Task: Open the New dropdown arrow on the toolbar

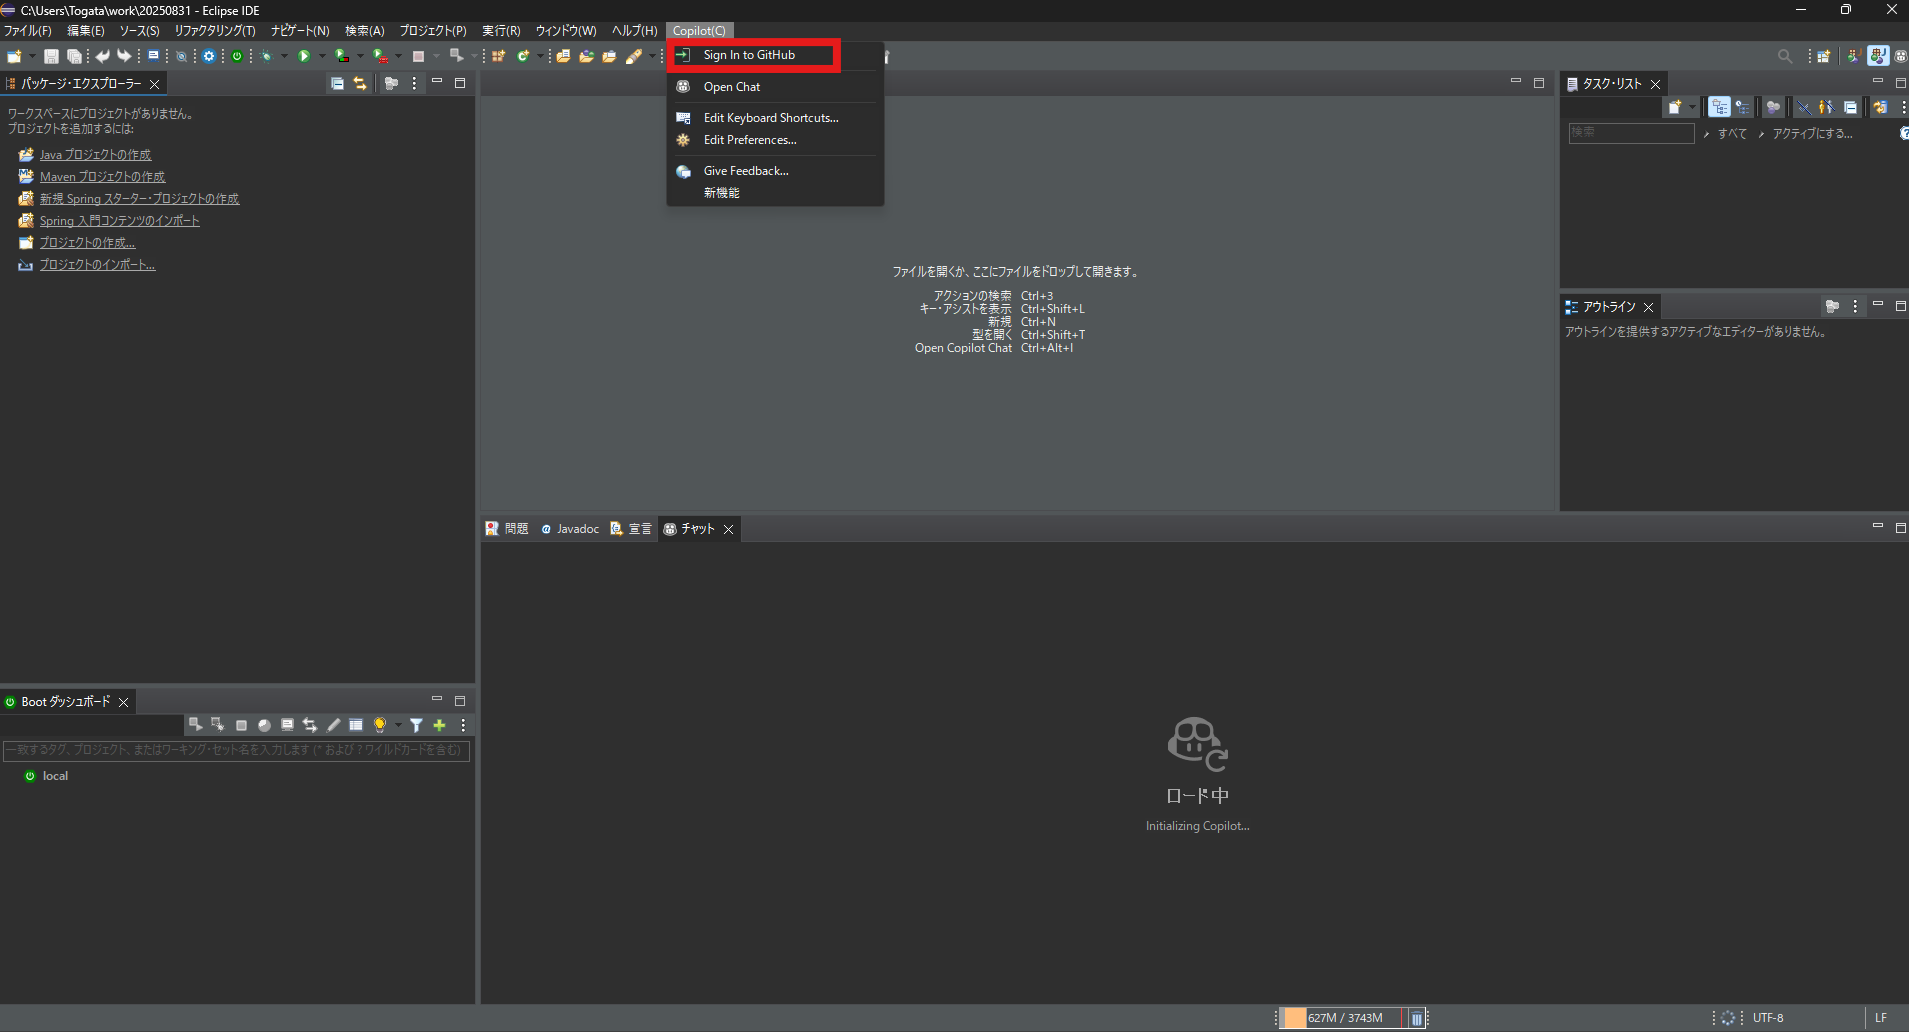Action: (31, 57)
